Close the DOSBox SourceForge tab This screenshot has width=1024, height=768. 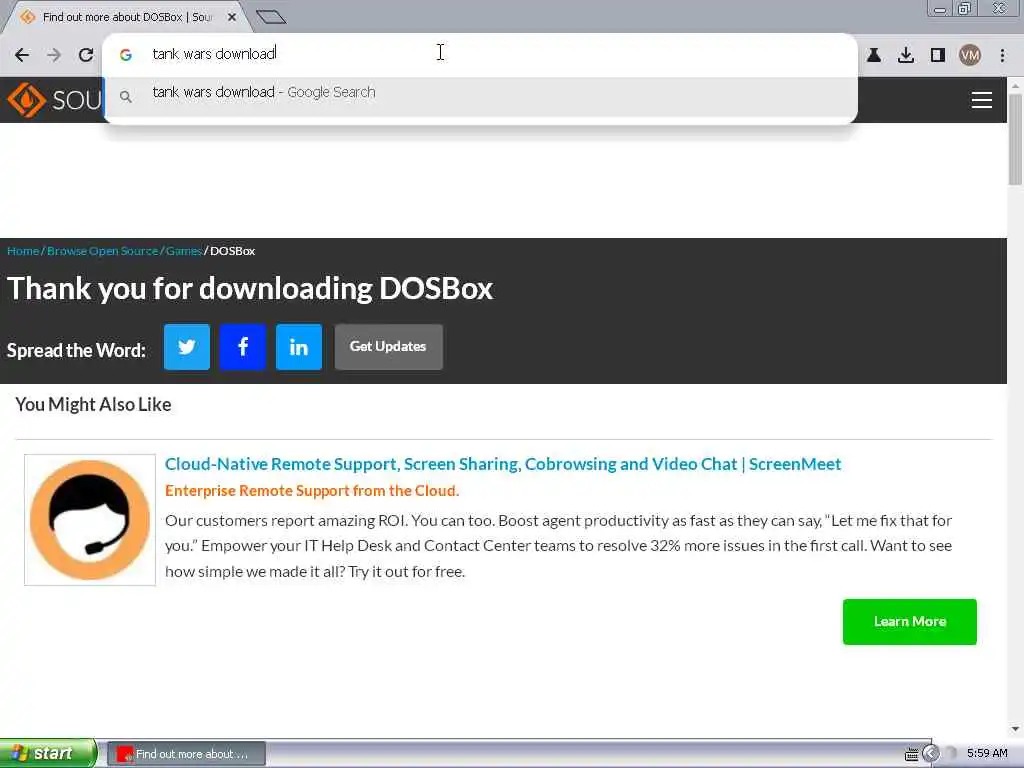(232, 17)
